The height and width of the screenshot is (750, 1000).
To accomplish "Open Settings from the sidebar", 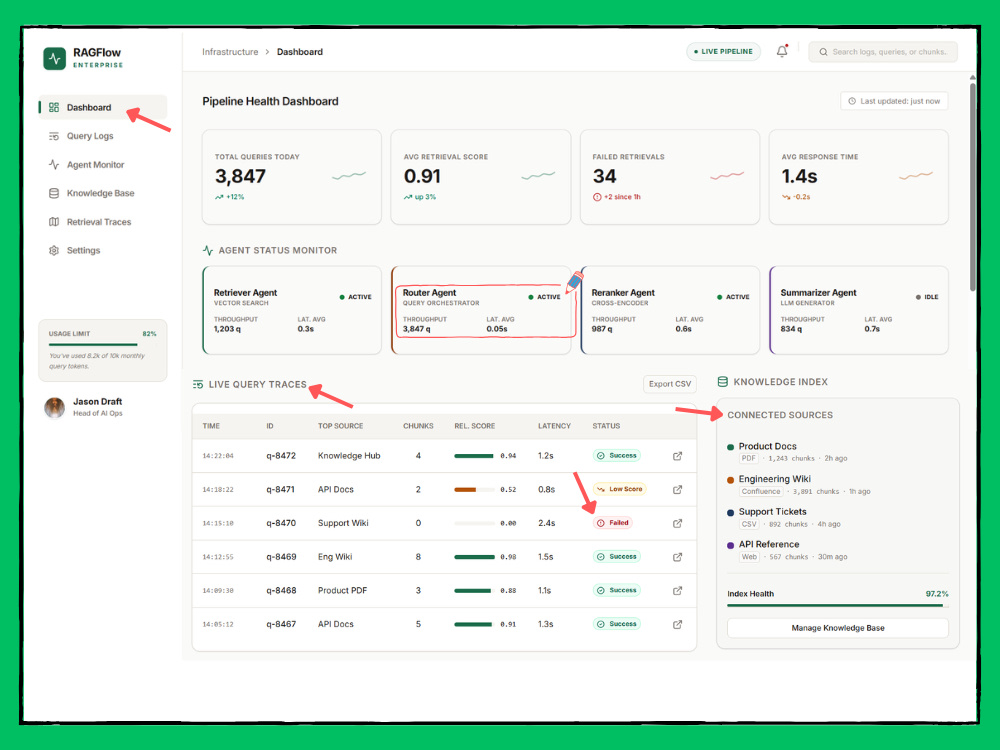I will pos(103,251).
